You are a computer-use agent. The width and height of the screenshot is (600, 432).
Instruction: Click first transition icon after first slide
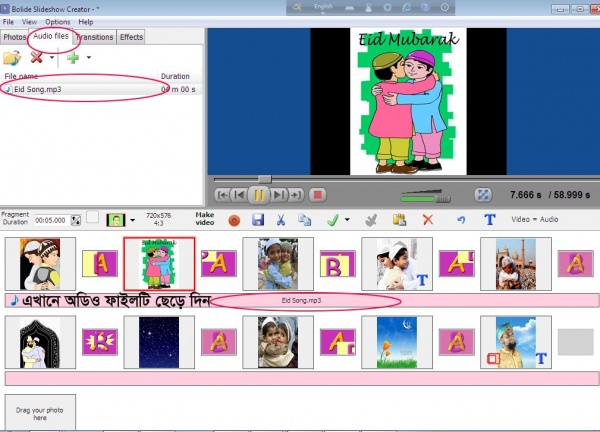click(x=100, y=264)
